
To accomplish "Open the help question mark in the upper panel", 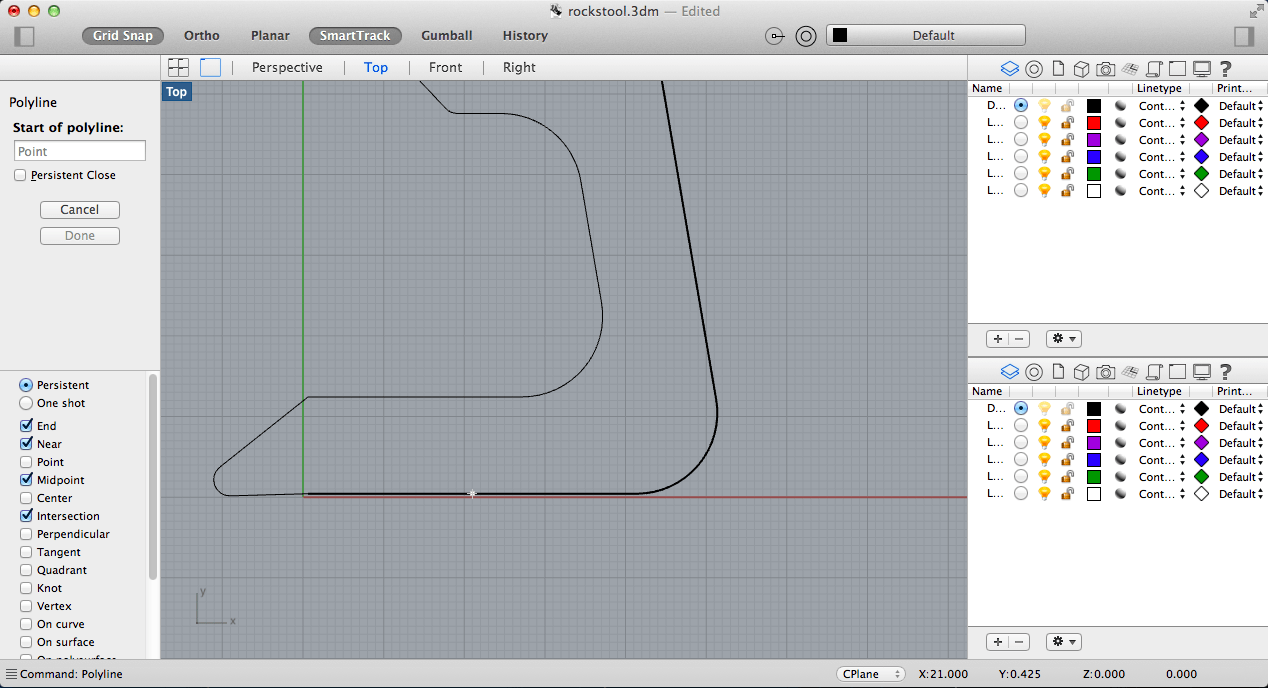I will point(1225,69).
